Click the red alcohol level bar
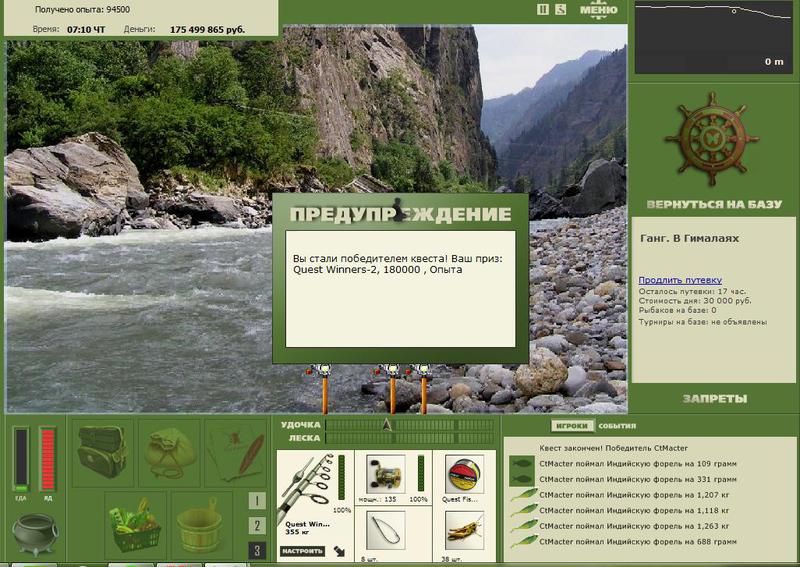800x567 pixels. [x=47, y=459]
